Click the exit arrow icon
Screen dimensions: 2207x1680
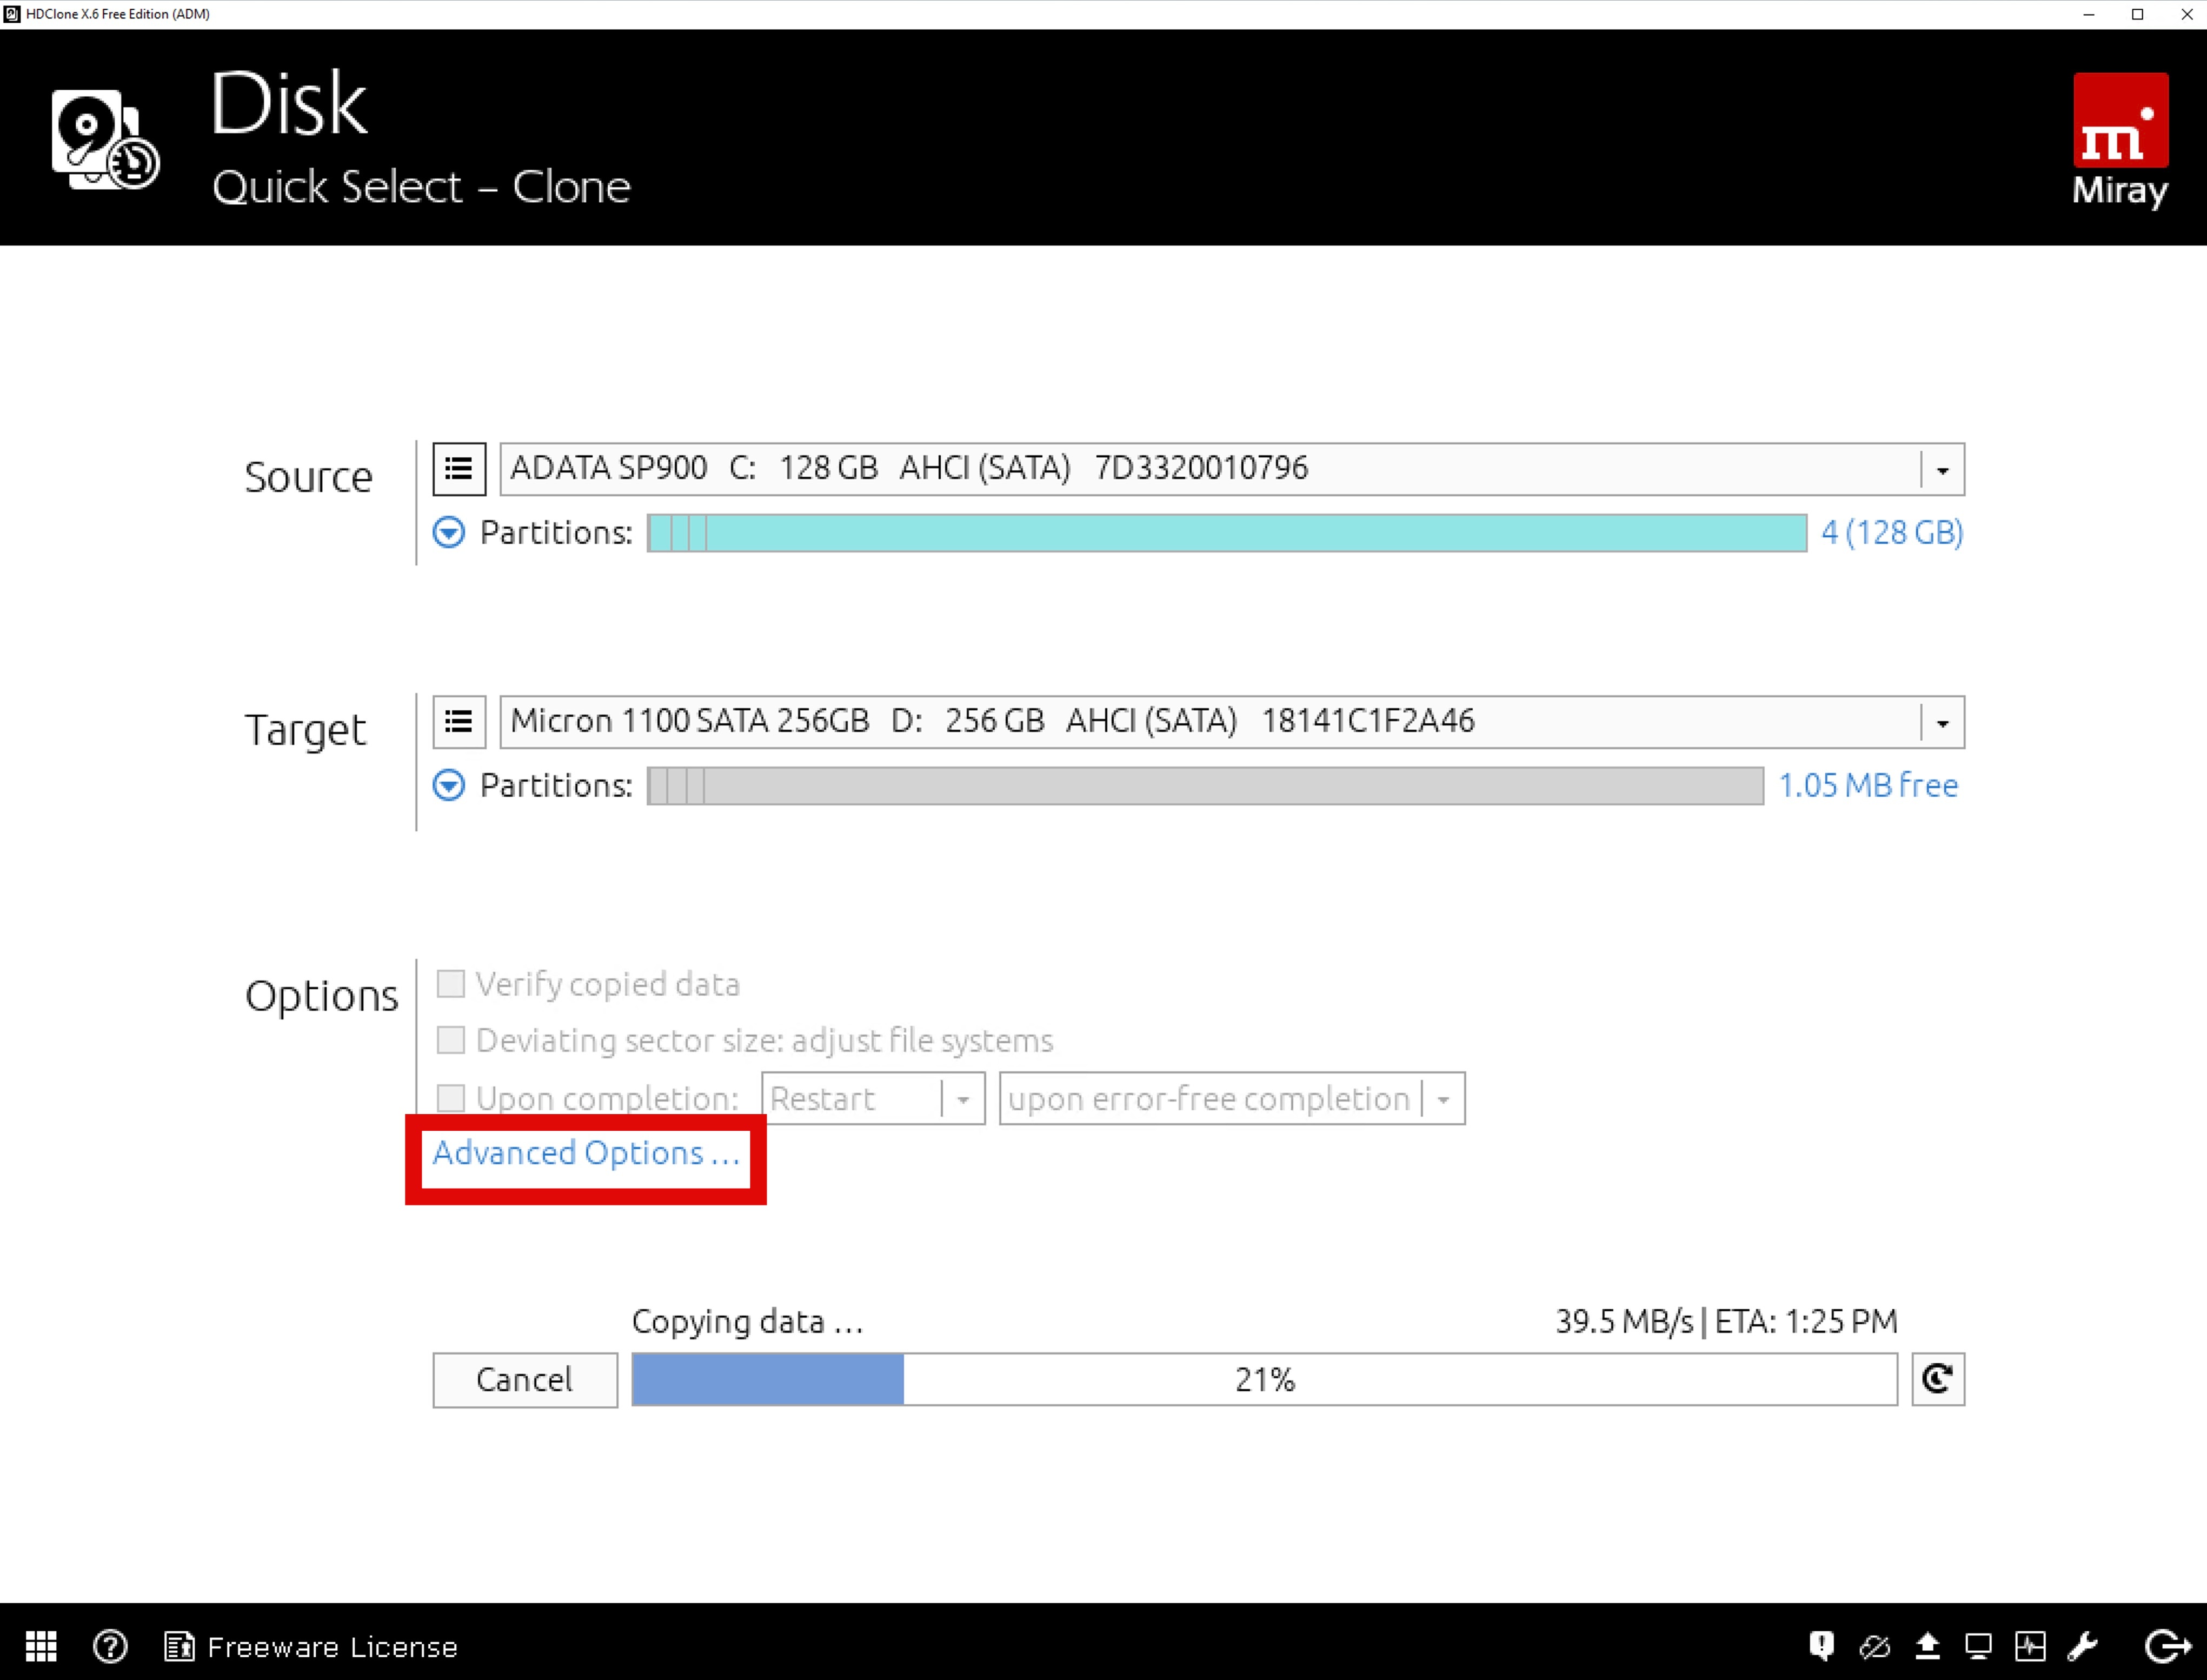[x=2167, y=1645]
